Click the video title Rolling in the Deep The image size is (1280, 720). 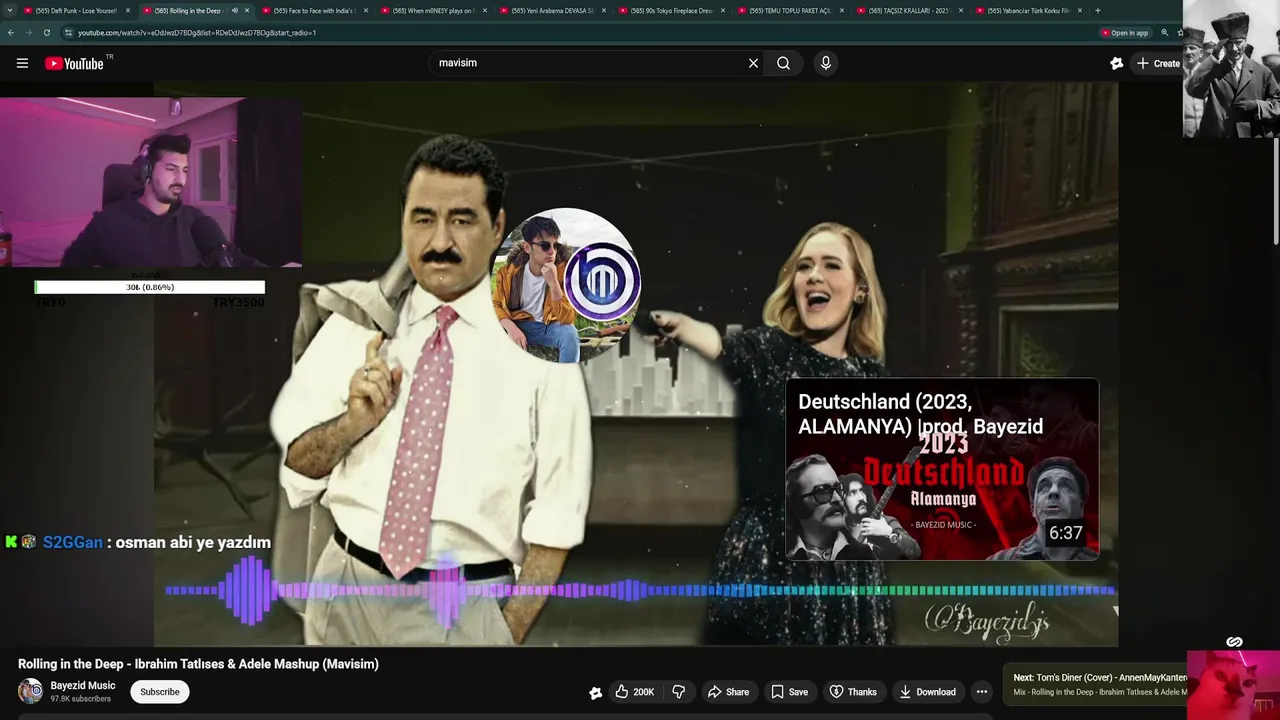pyautogui.click(x=198, y=664)
